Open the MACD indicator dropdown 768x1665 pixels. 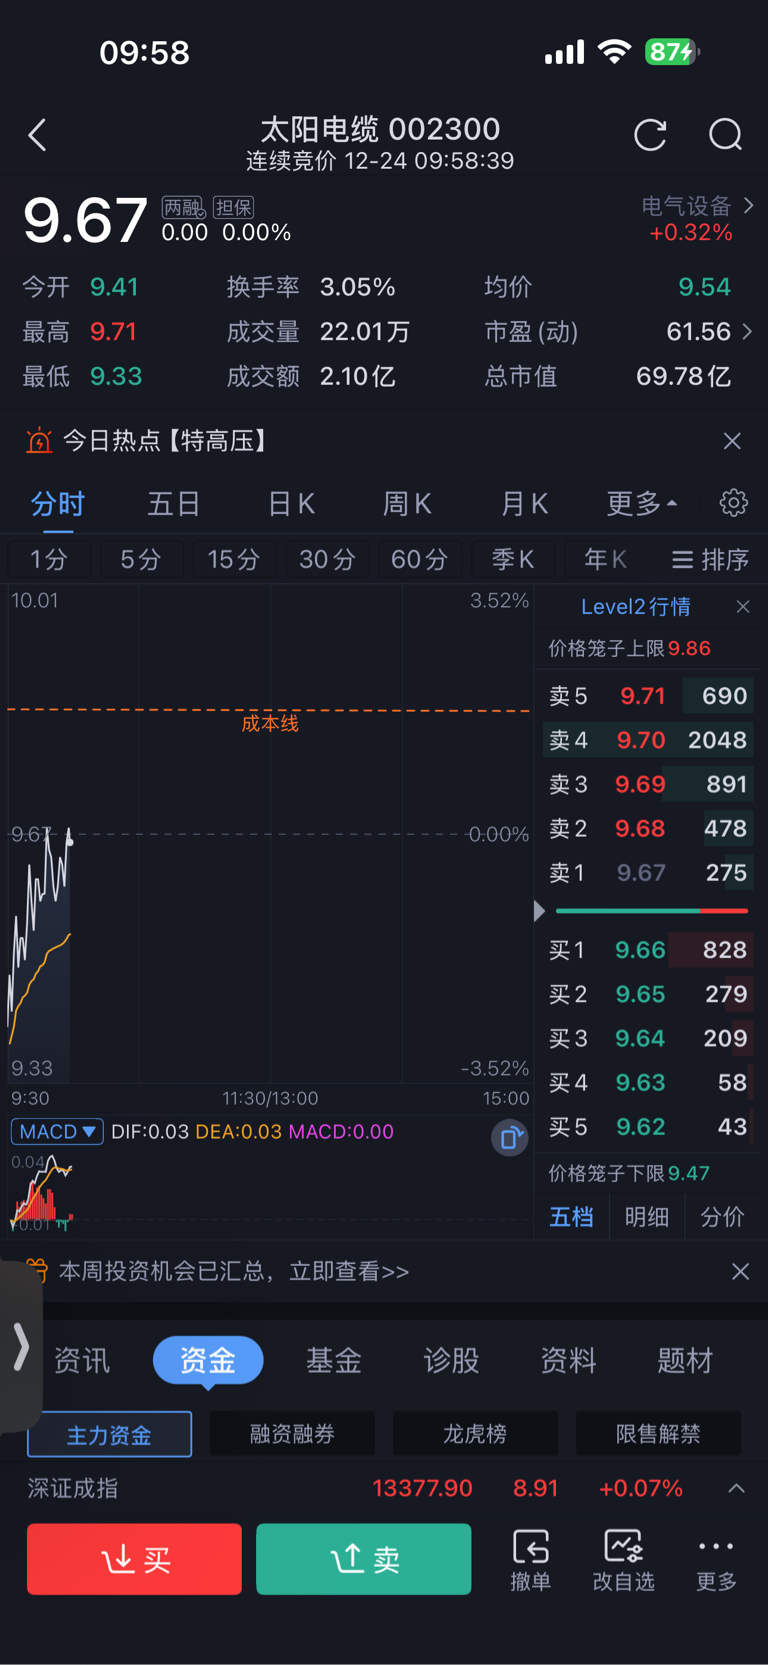pos(57,1131)
